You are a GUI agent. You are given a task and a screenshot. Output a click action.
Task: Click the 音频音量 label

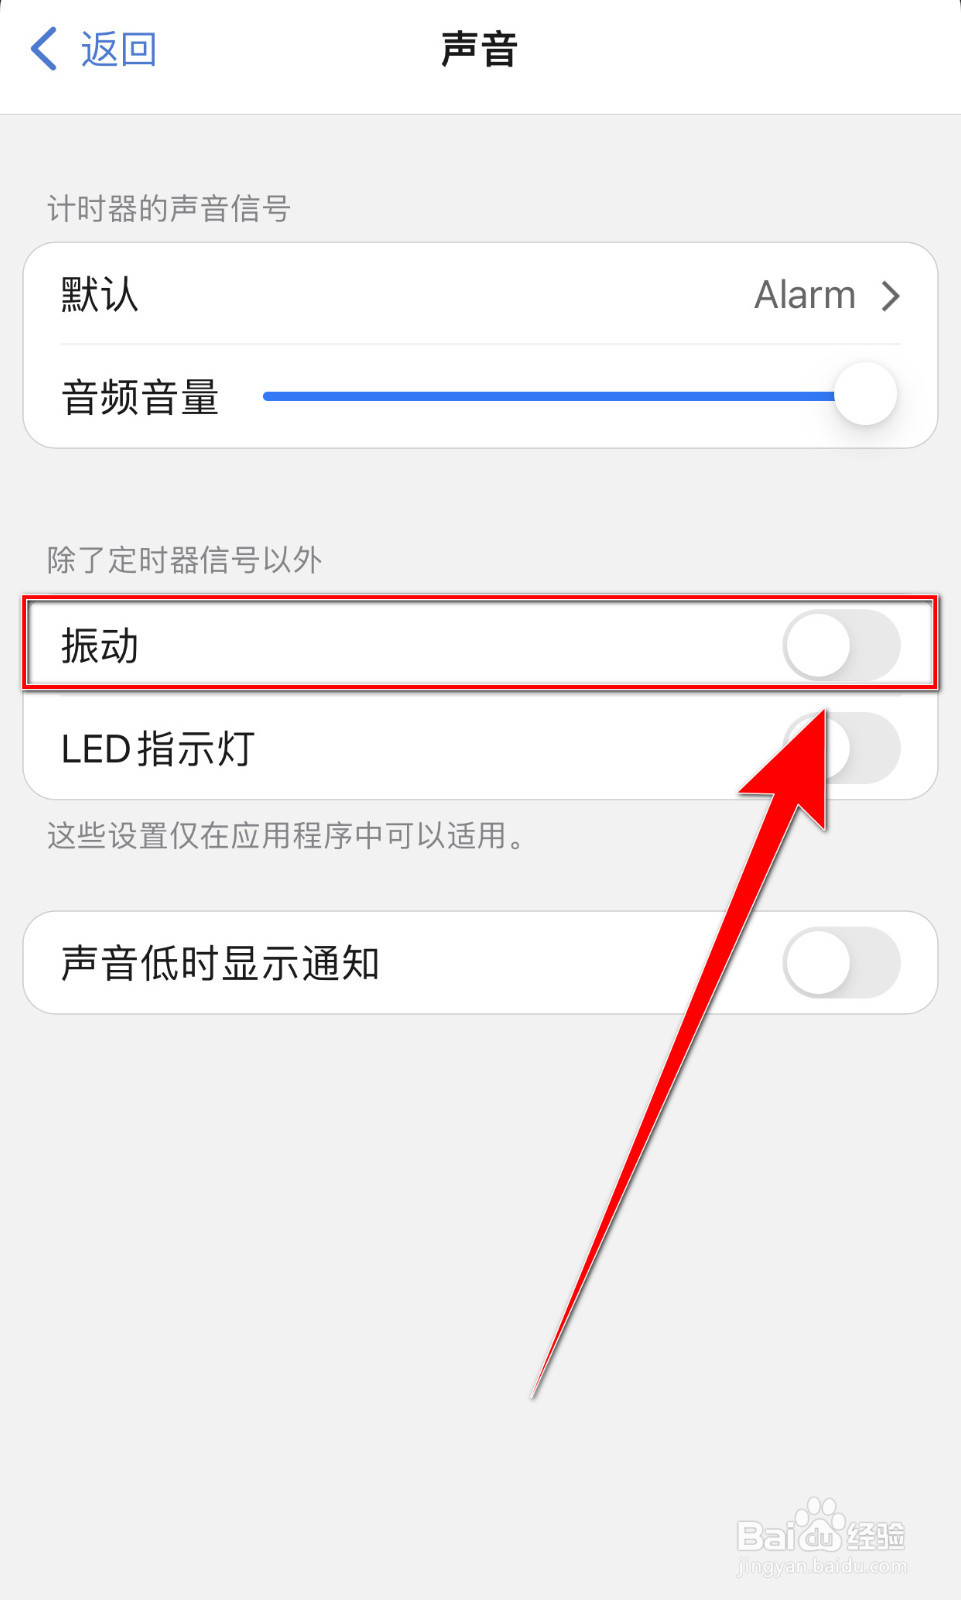pyautogui.click(x=140, y=397)
